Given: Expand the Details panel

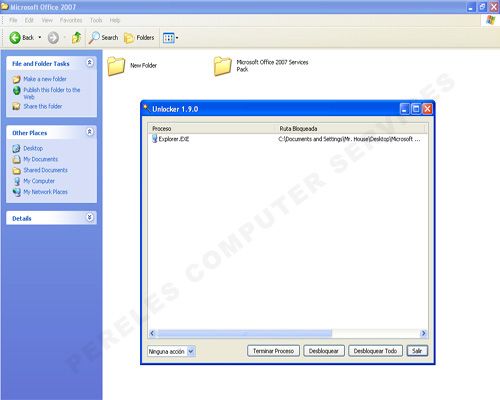Looking at the screenshot, I should 90,217.
